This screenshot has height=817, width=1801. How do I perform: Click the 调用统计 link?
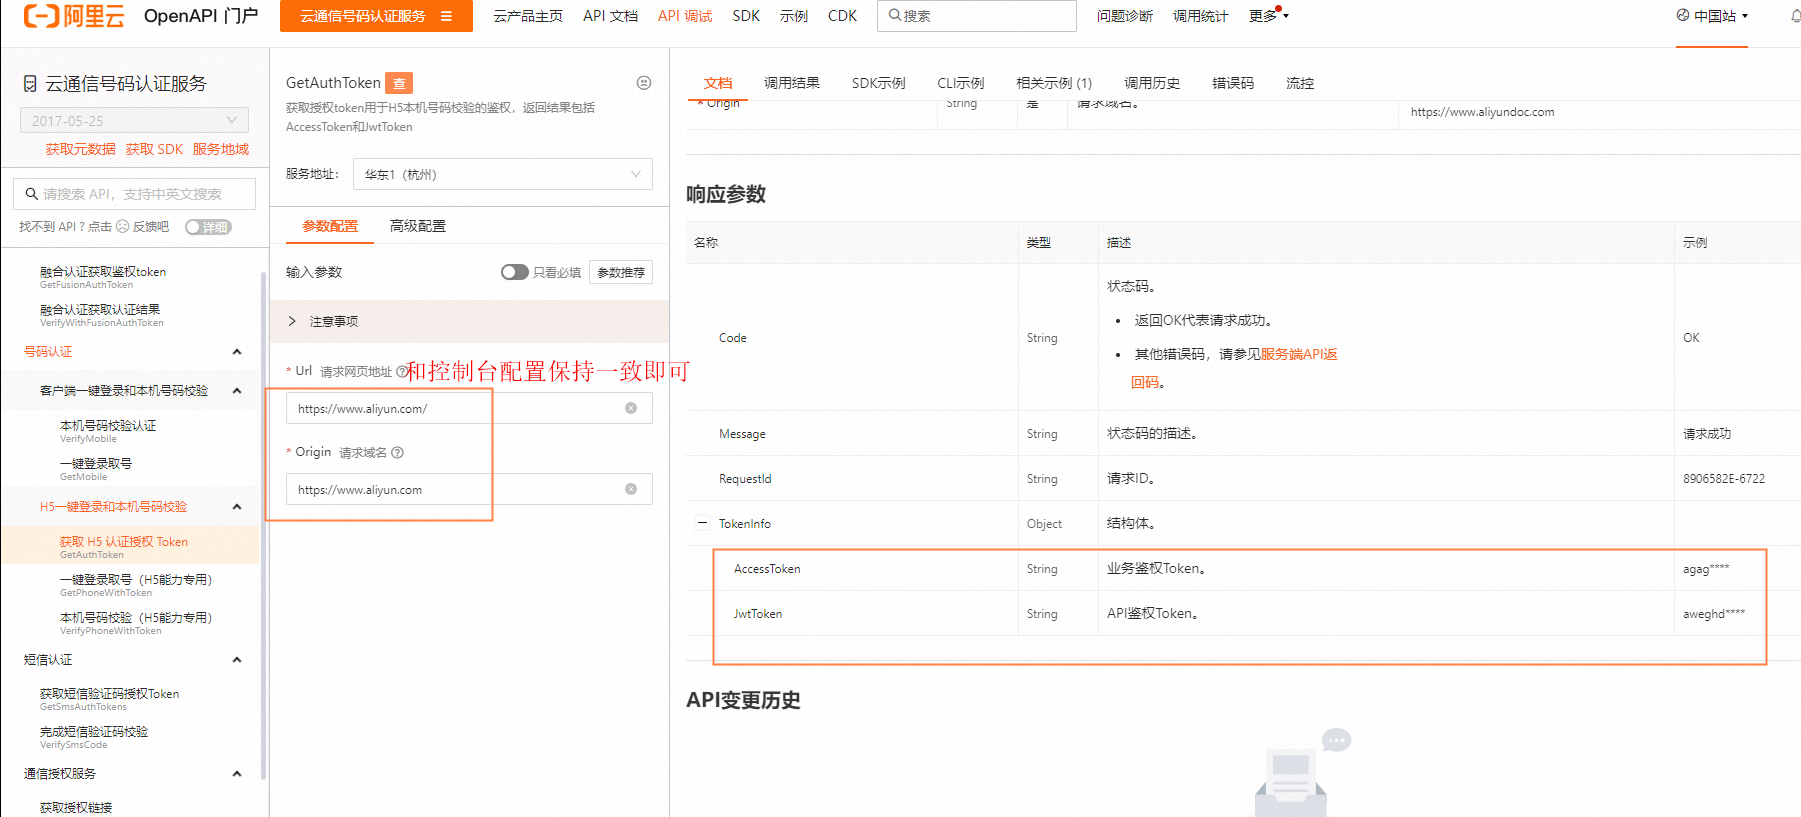[x=1200, y=16]
